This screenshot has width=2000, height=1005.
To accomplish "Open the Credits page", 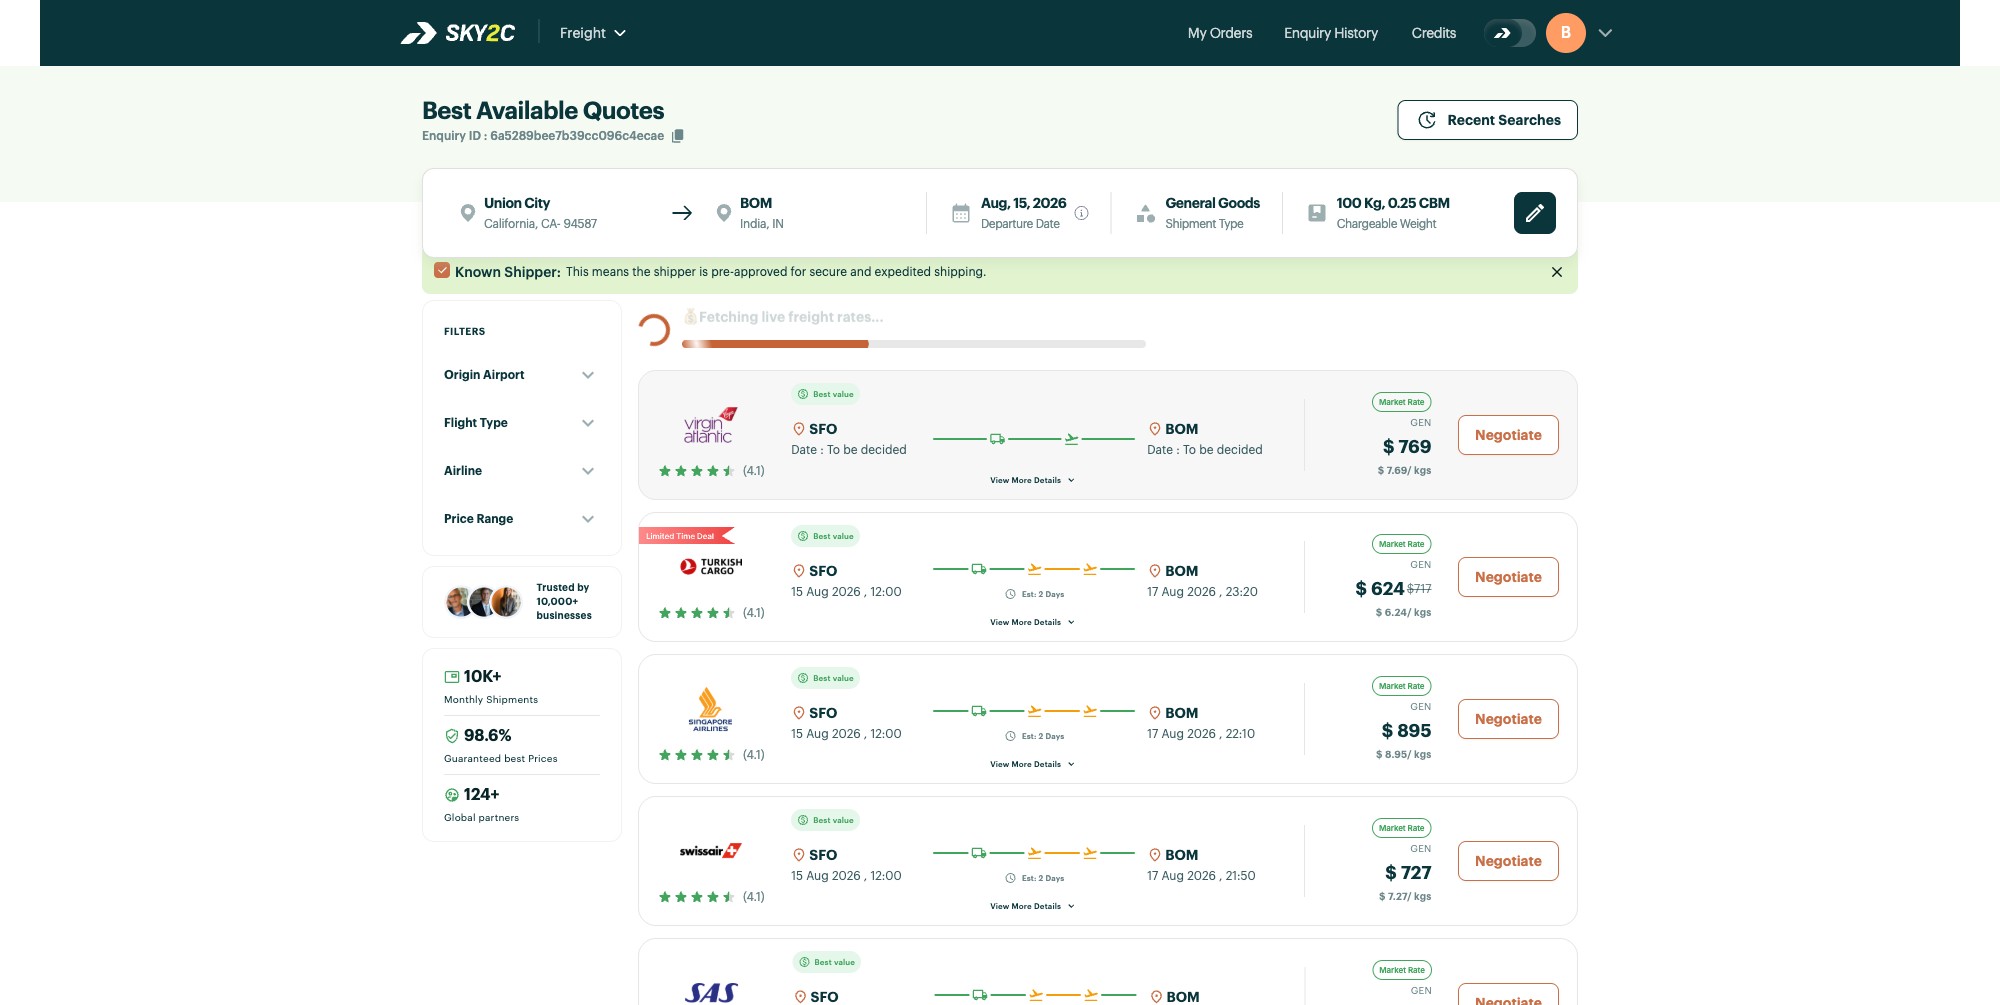I will point(1434,33).
